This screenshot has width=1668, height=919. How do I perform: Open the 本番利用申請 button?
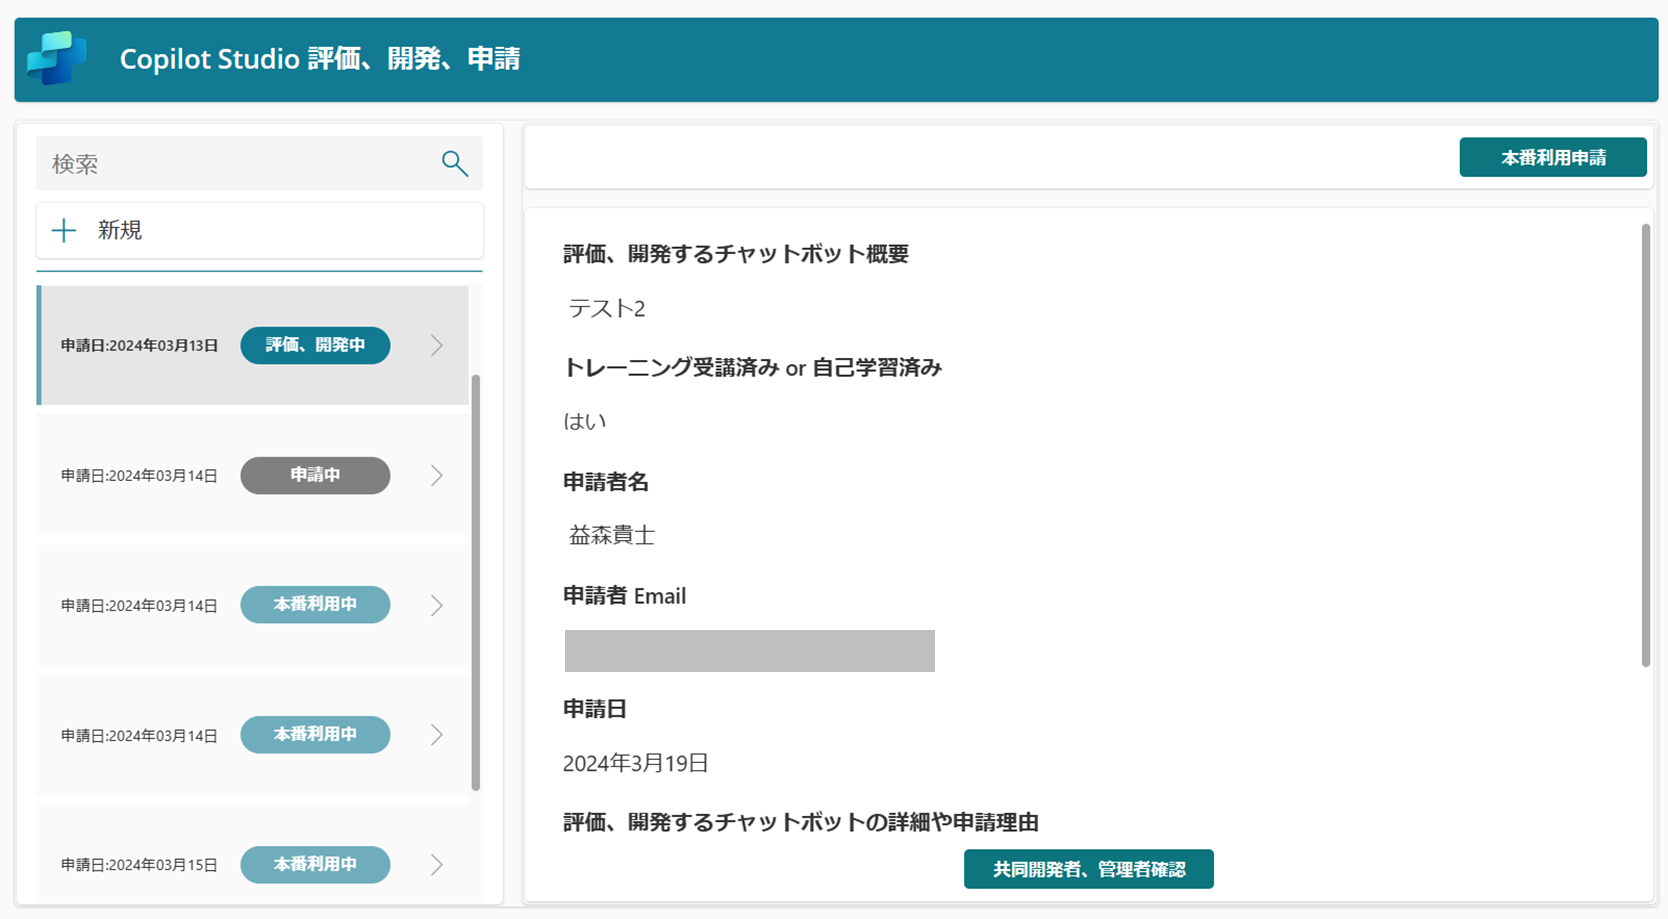point(1553,157)
